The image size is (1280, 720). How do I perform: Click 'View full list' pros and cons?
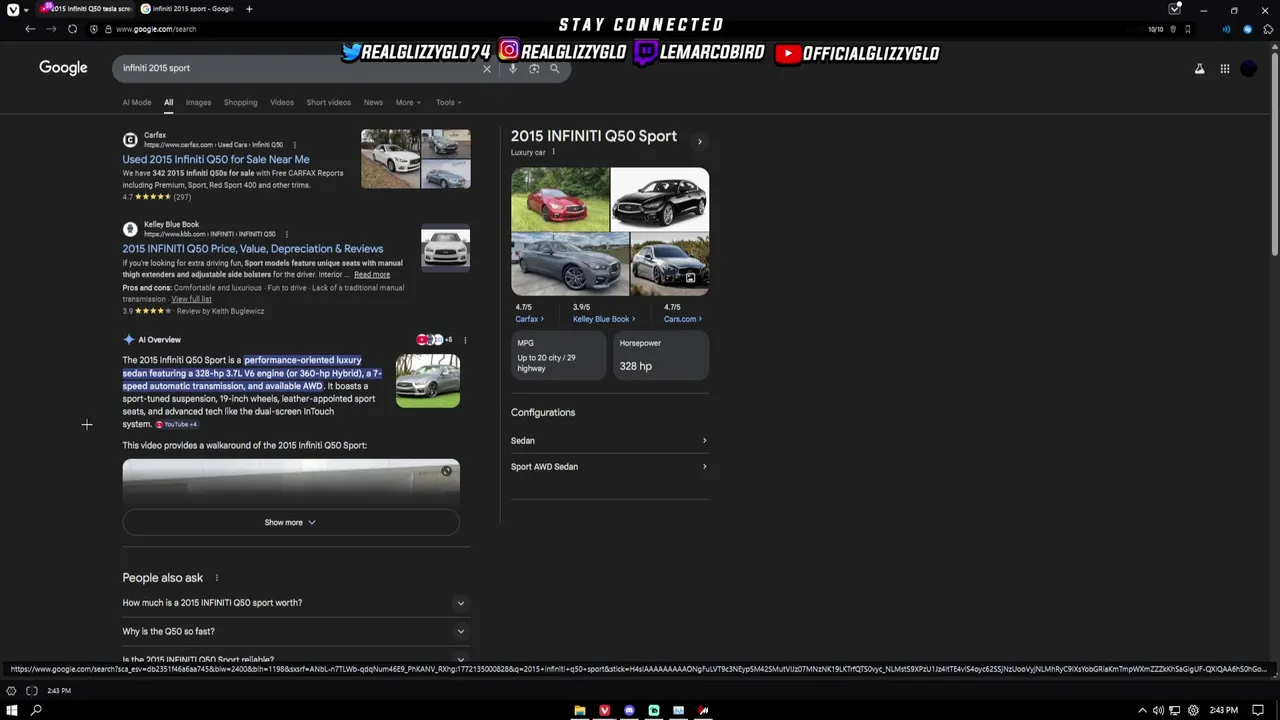pos(191,299)
